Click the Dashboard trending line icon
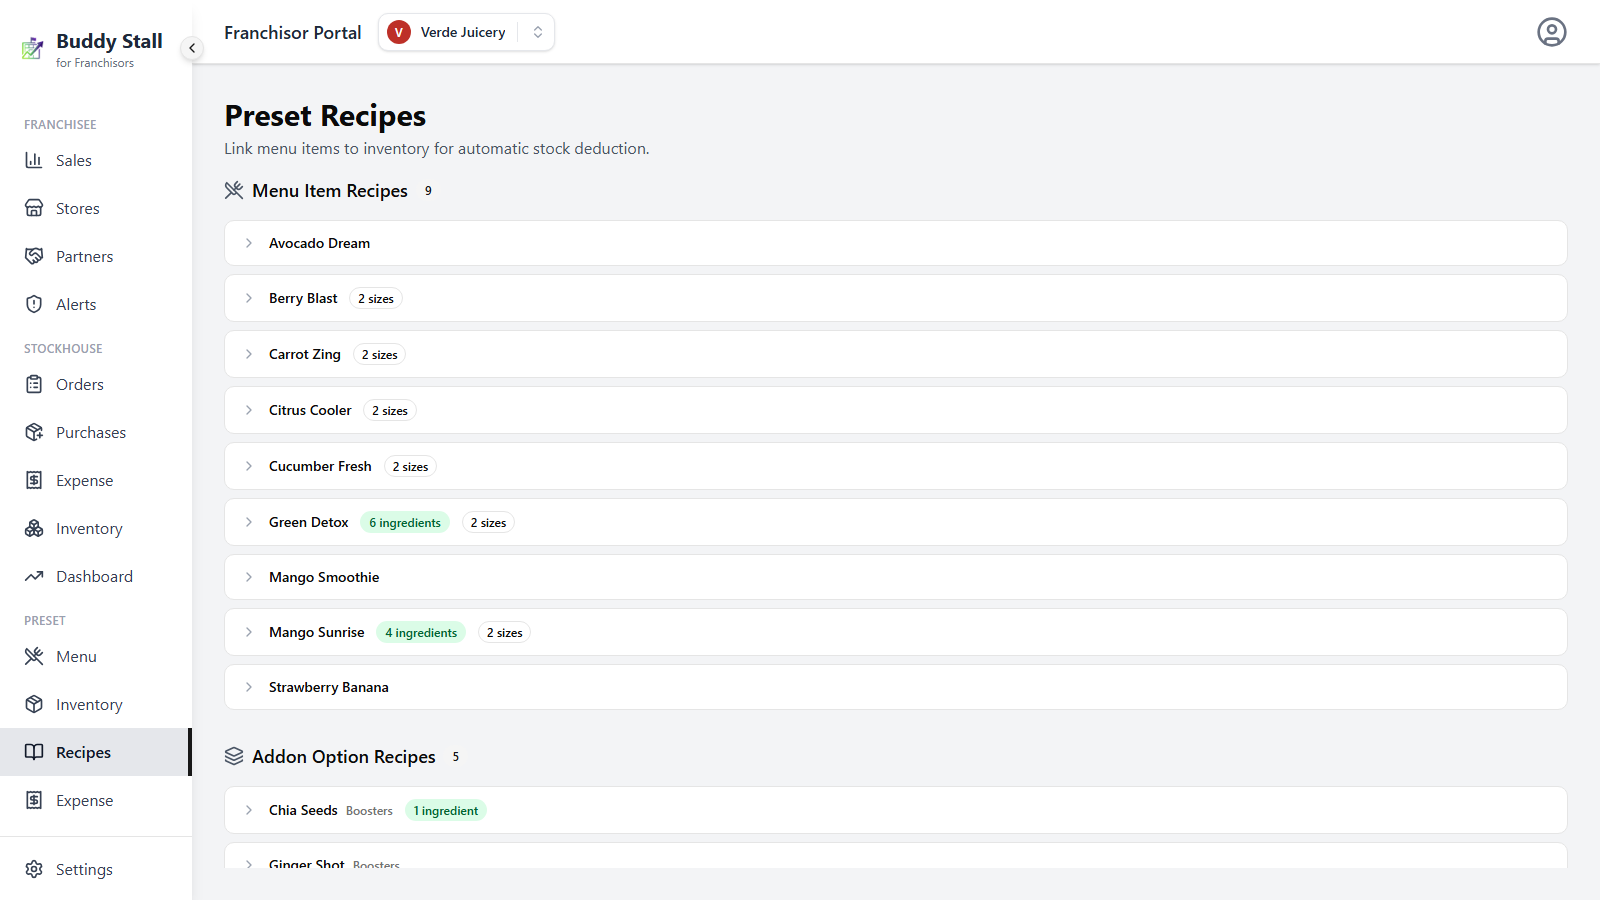1600x900 pixels. pyautogui.click(x=34, y=576)
